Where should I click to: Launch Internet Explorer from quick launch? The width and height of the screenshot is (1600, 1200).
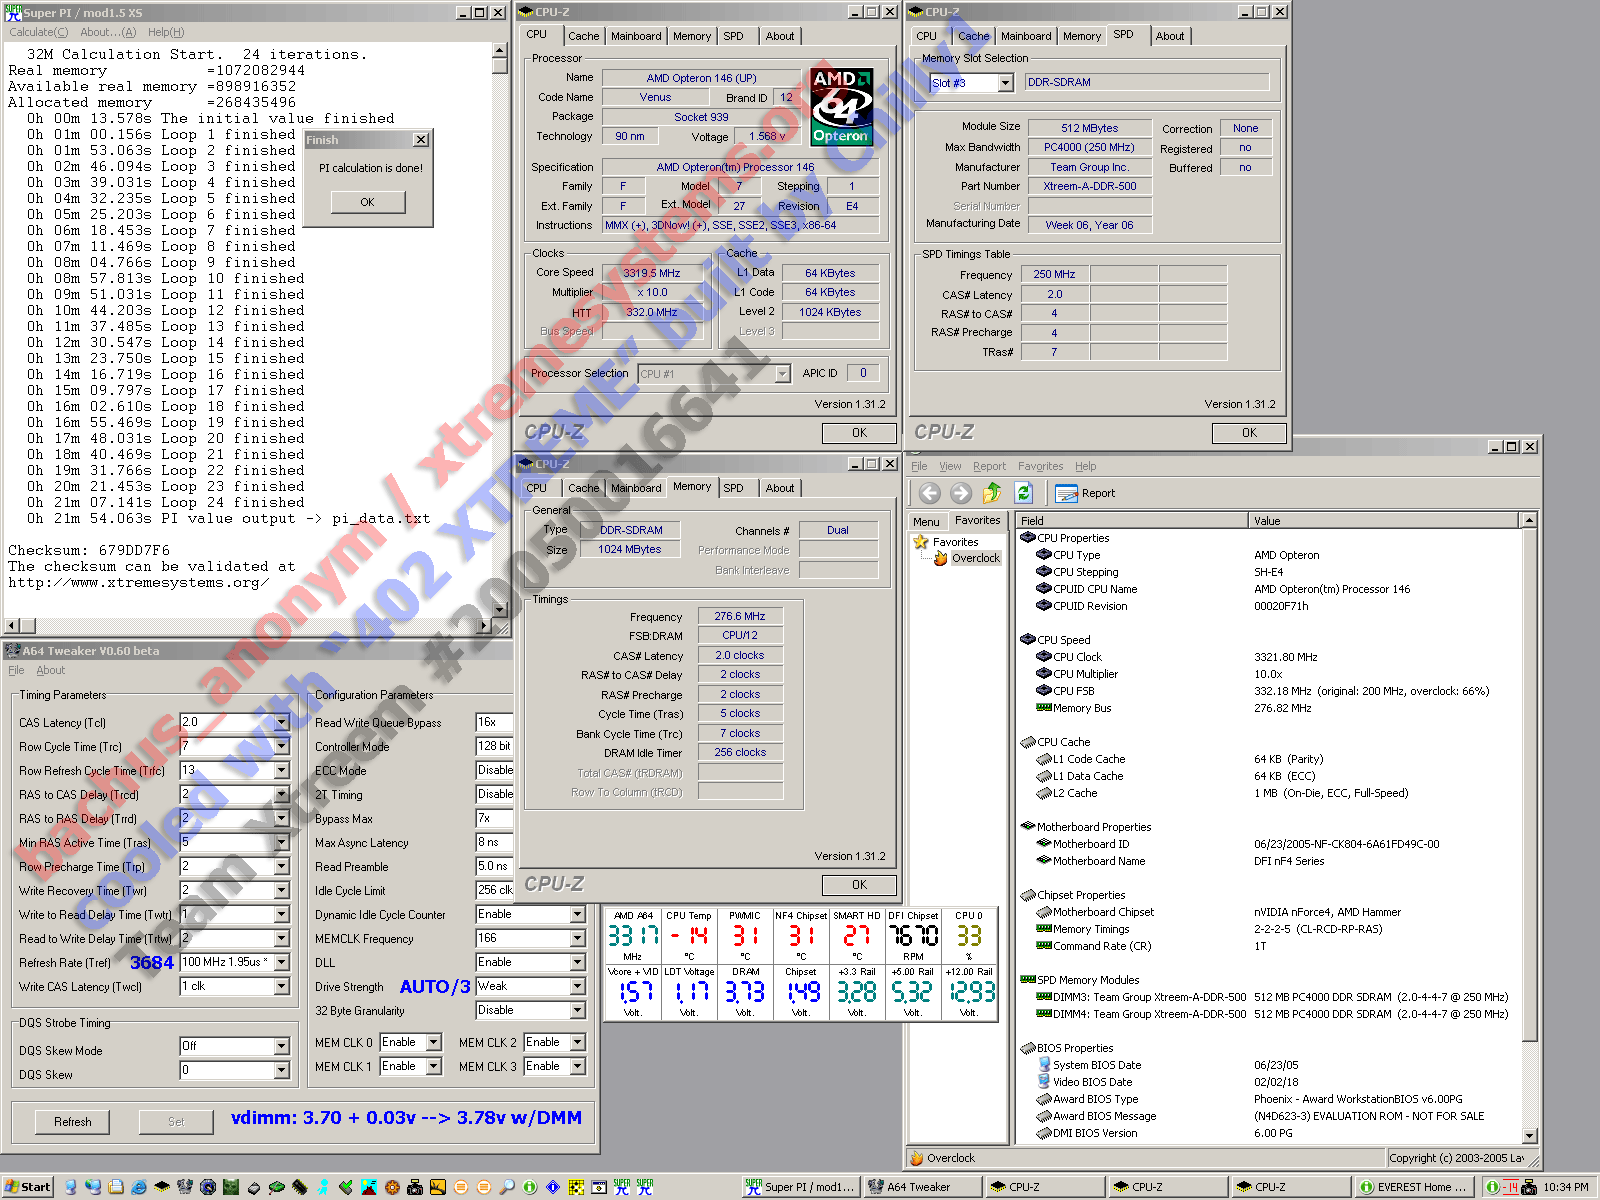pyautogui.click(x=138, y=1187)
